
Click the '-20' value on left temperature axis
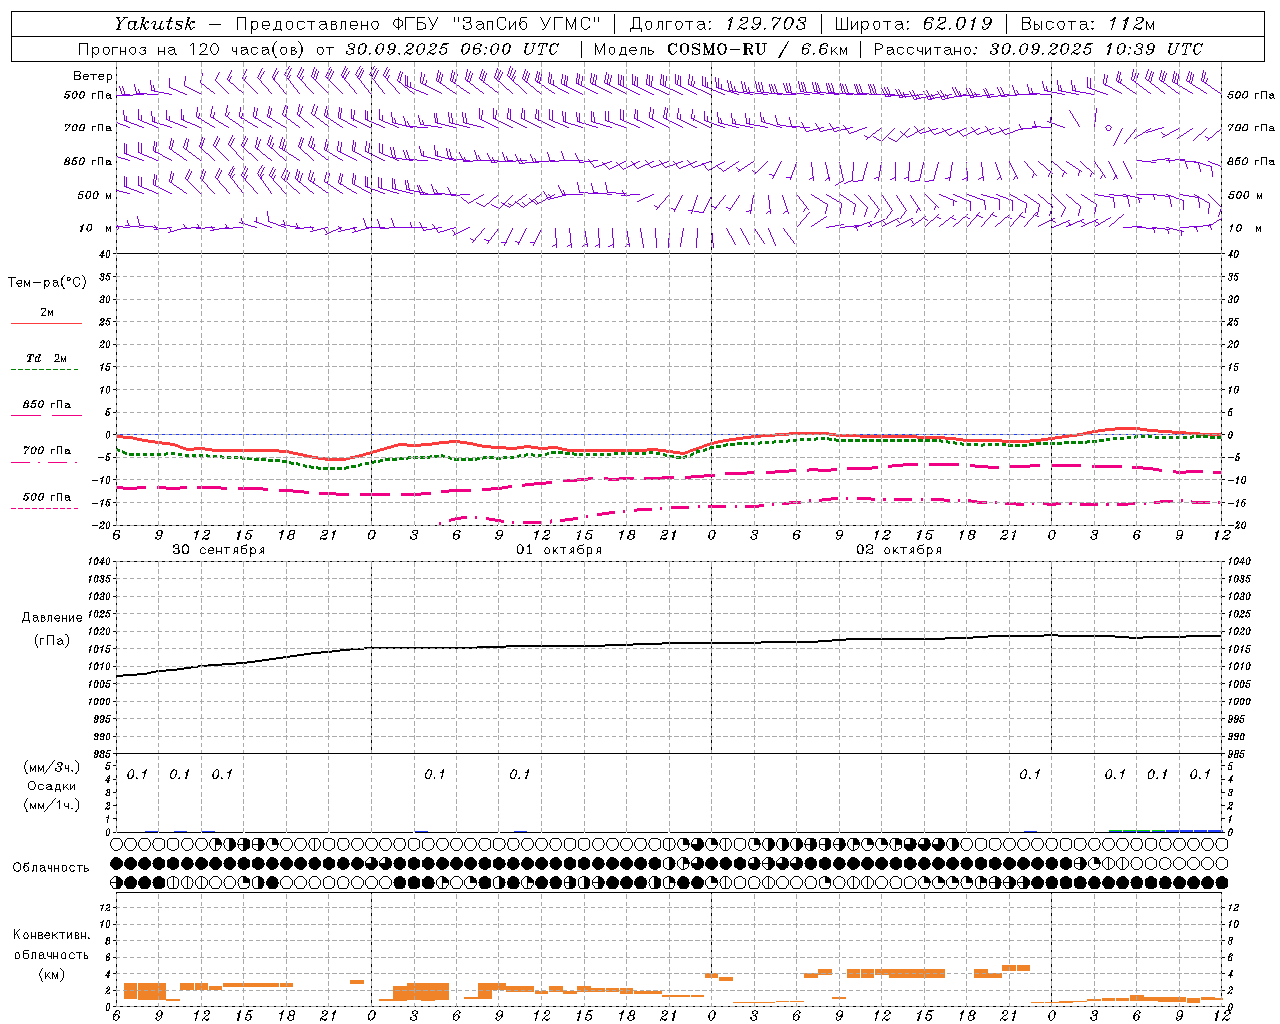(102, 525)
